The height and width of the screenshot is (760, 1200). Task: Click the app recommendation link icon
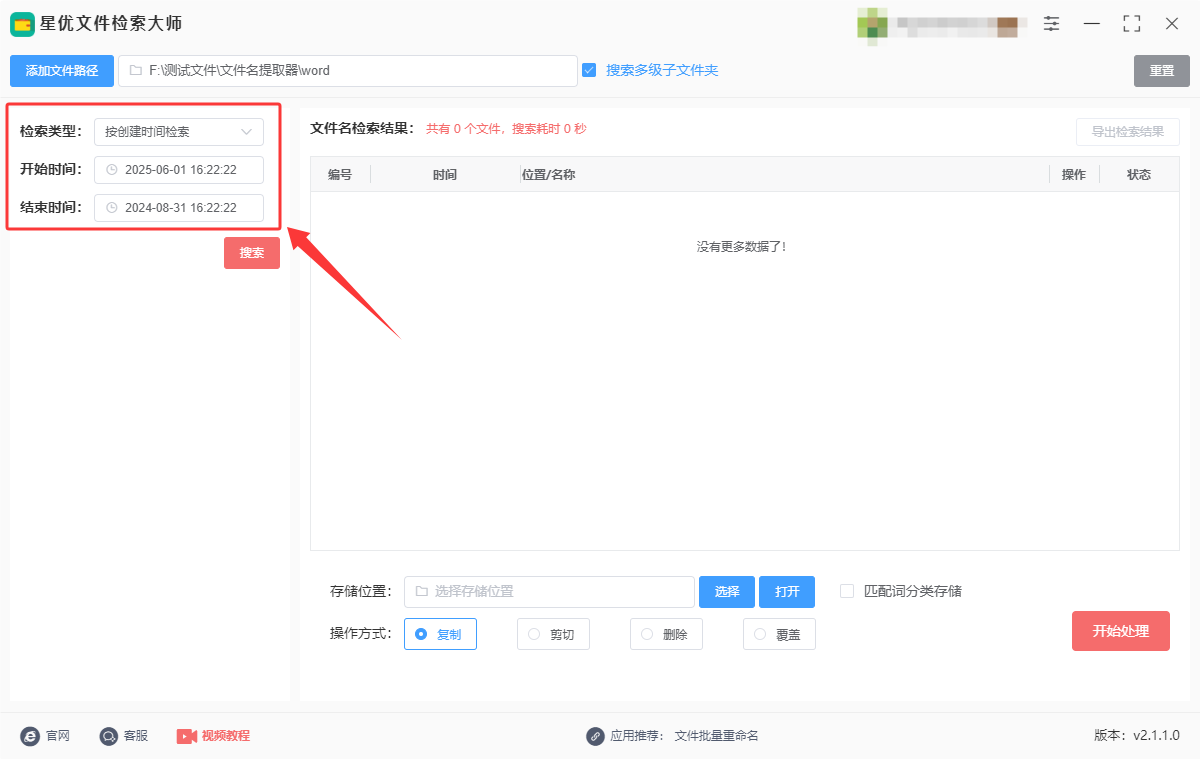click(595, 736)
